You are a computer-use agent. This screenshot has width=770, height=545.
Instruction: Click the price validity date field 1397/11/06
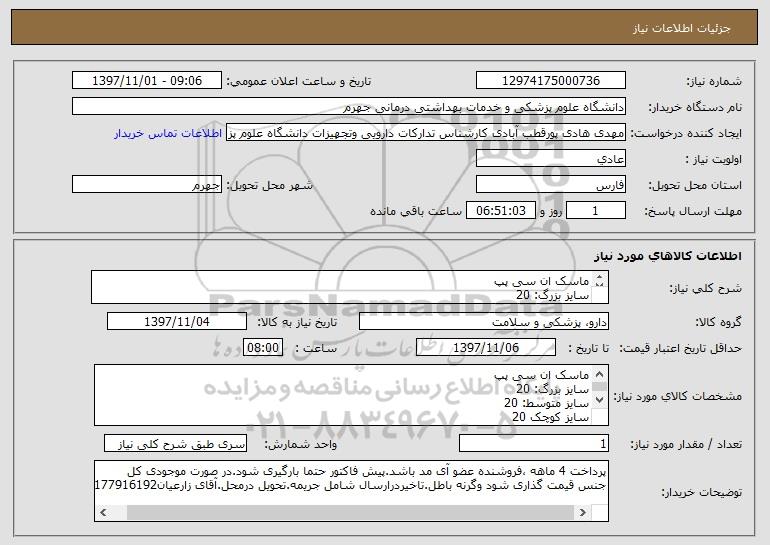[486, 348]
